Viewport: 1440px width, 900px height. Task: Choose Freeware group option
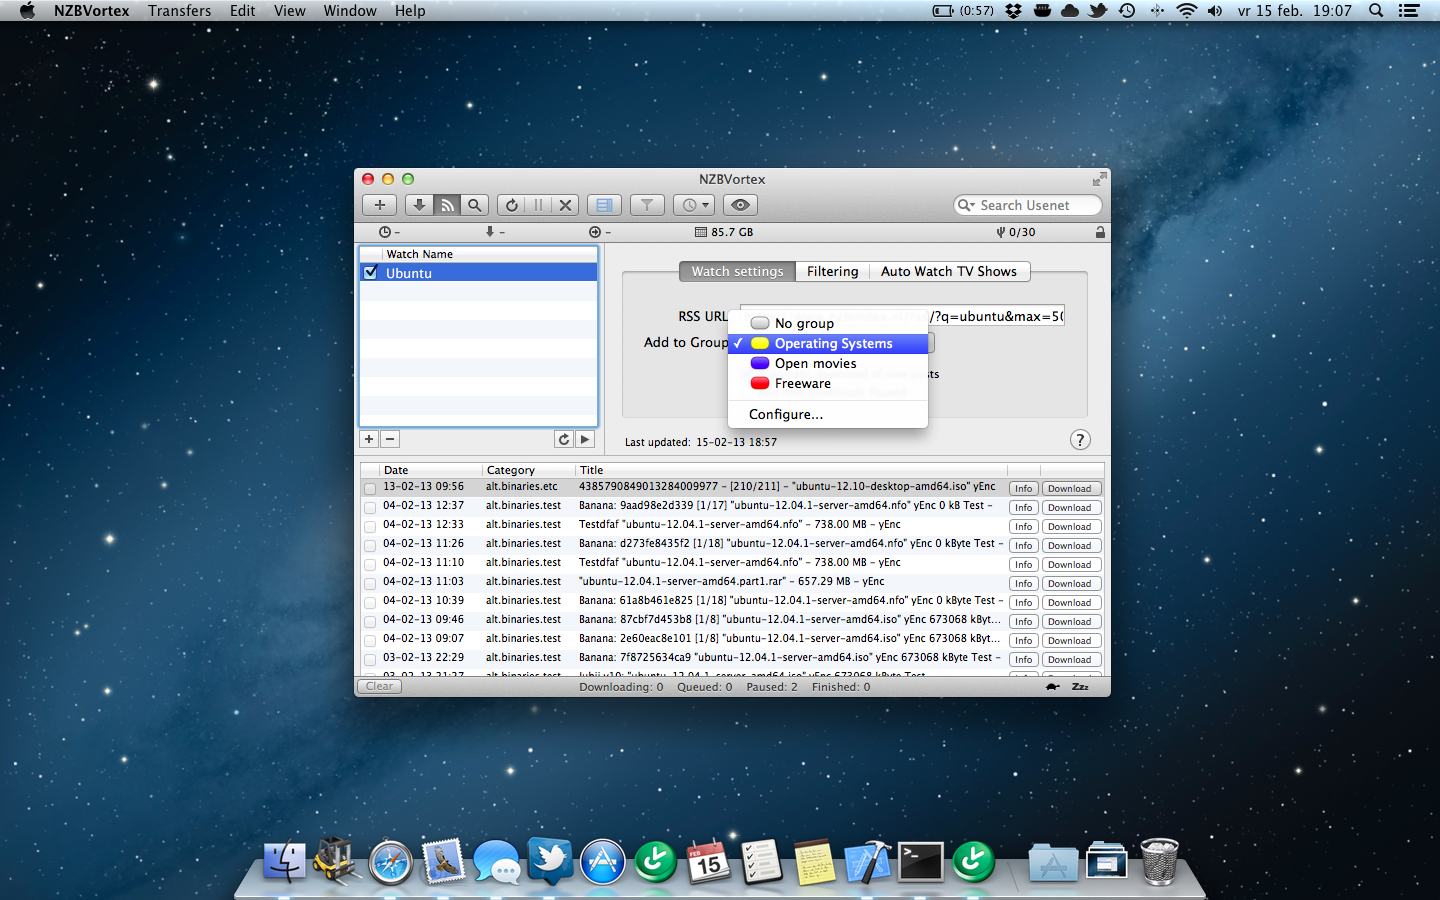(828, 383)
